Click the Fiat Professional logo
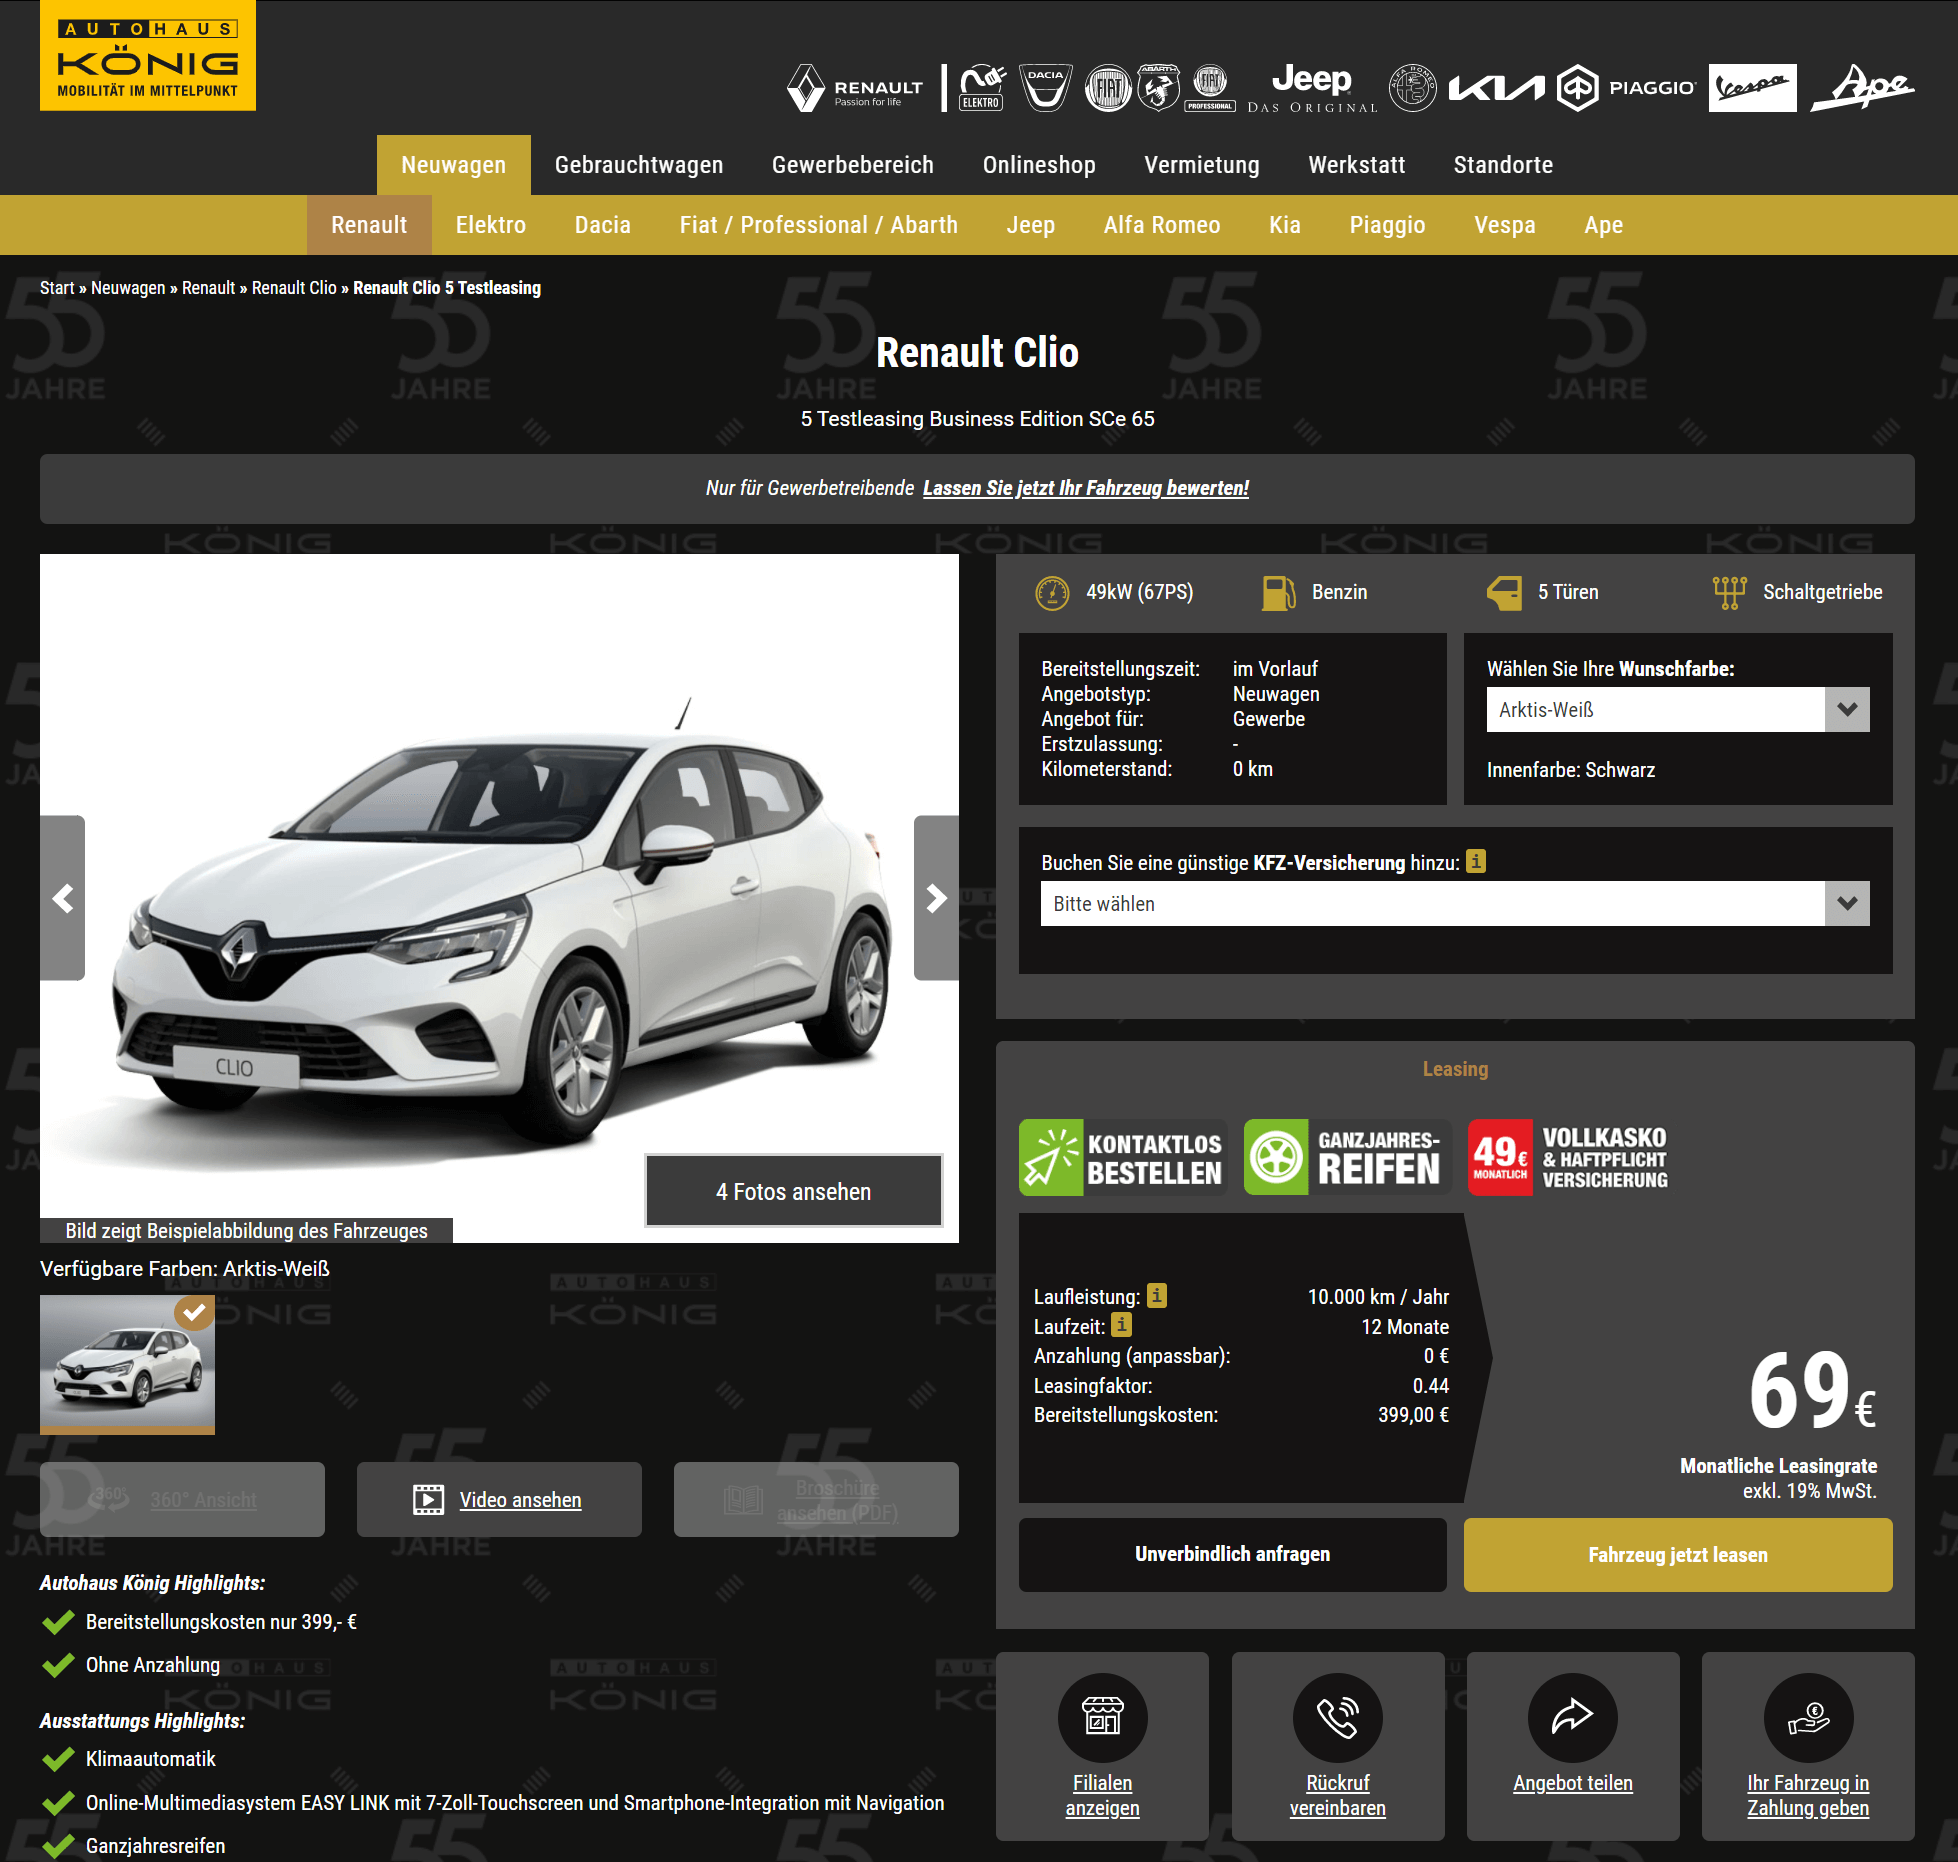 click(1210, 88)
